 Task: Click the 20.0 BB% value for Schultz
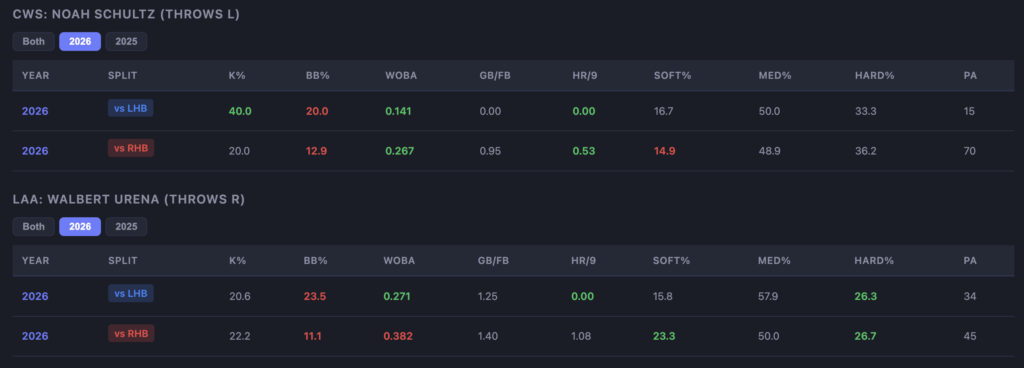click(x=317, y=111)
